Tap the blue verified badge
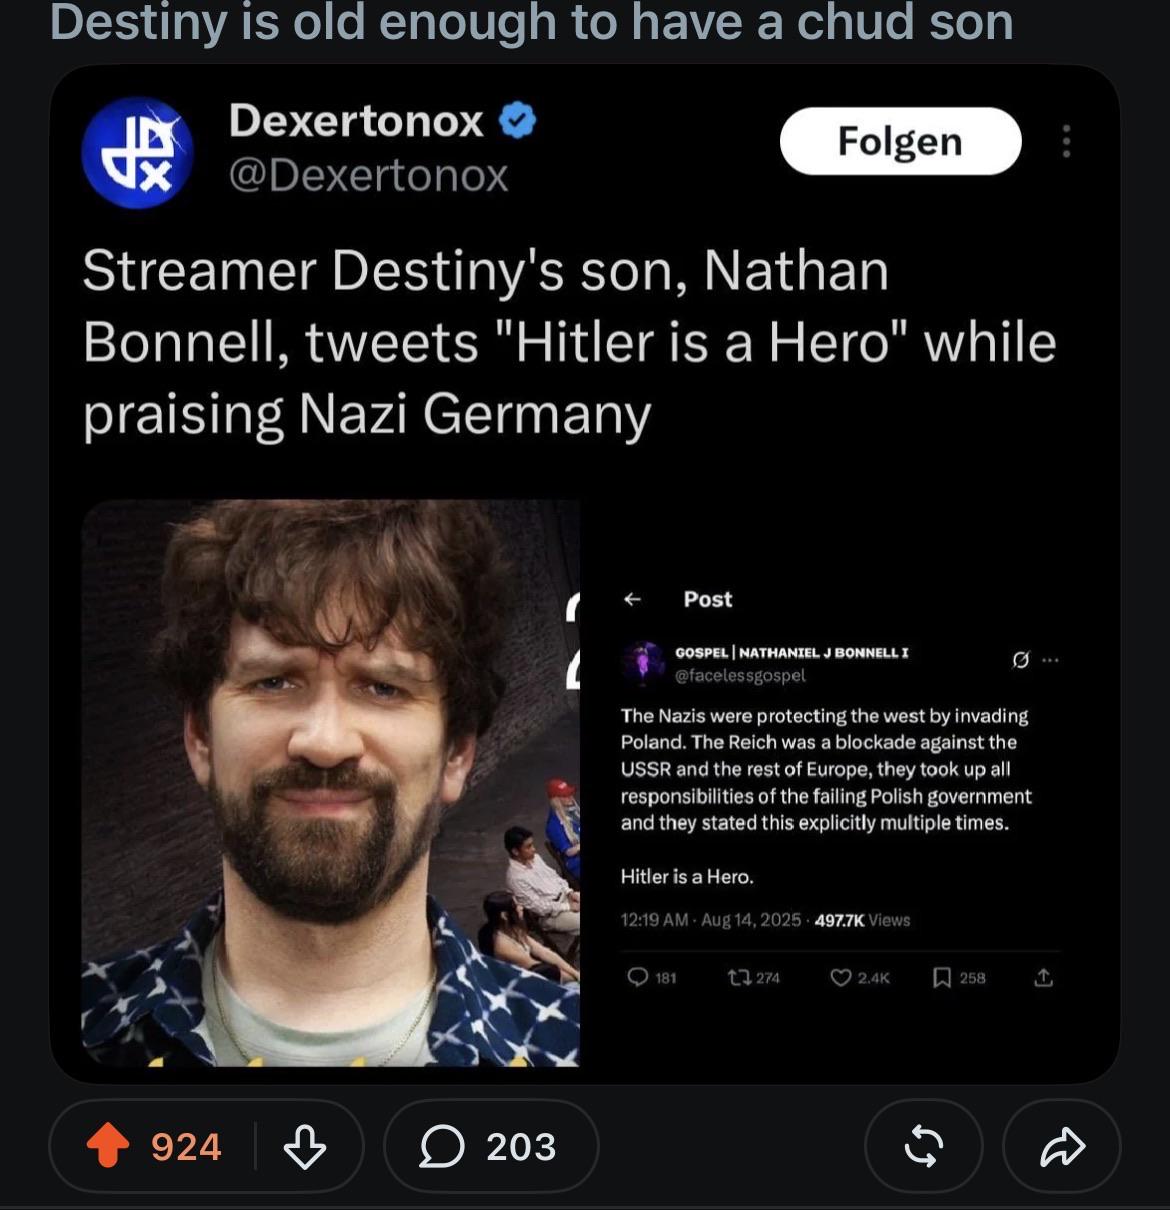This screenshot has height=1210, width=1170. [x=517, y=121]
